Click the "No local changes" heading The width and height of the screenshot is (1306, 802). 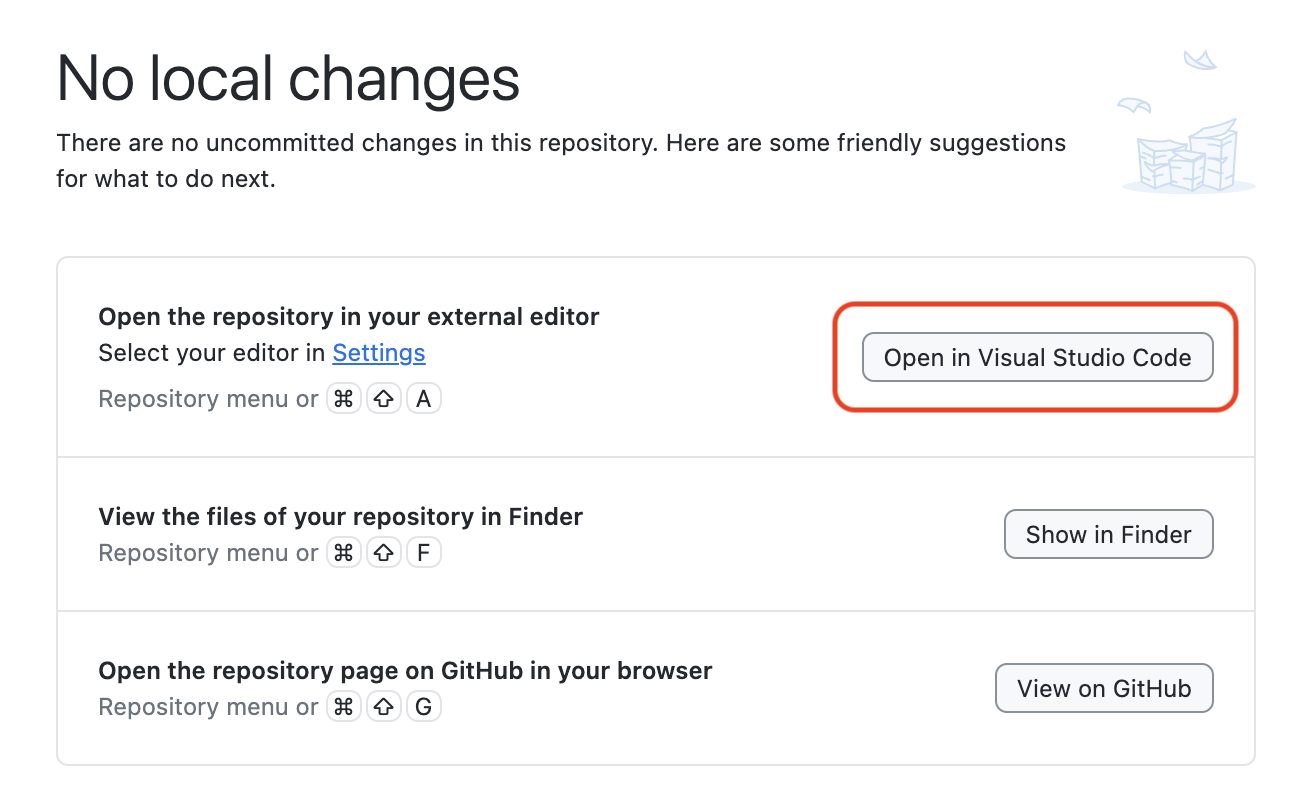click(x=288, y=78)
